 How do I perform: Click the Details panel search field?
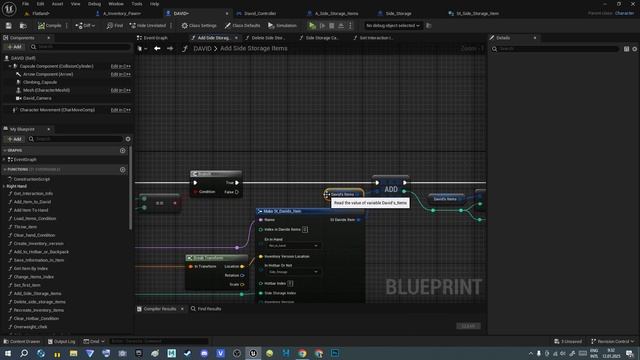[555, 49]
